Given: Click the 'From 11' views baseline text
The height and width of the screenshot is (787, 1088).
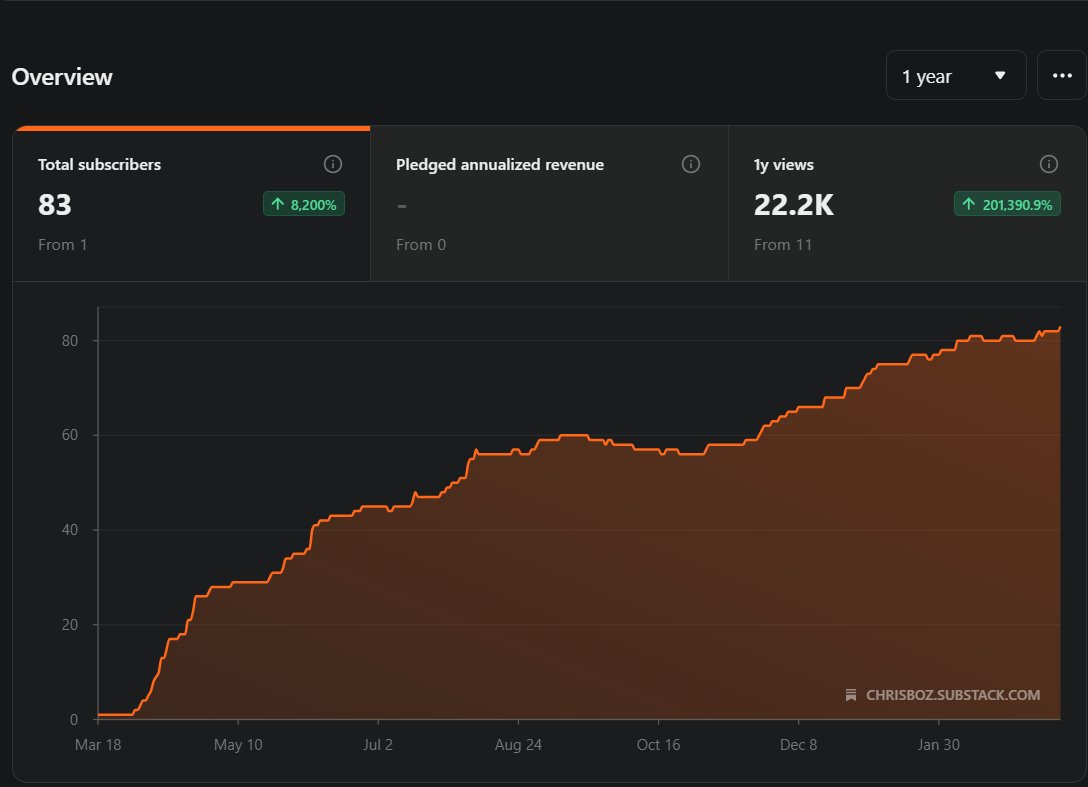Looking at the screenshot, I should [x=783, y=244].
